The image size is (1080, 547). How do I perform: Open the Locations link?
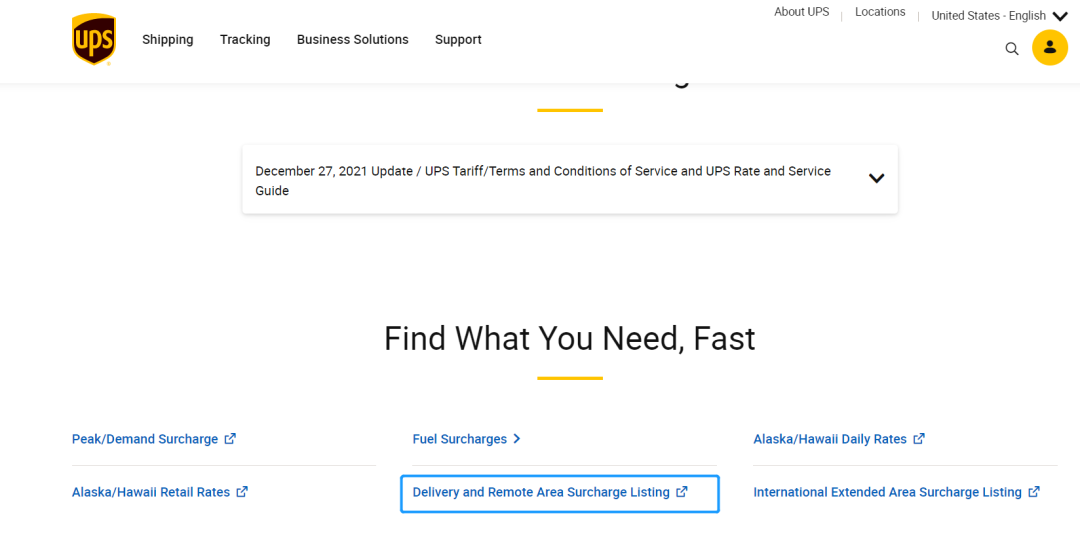point(880,12)
